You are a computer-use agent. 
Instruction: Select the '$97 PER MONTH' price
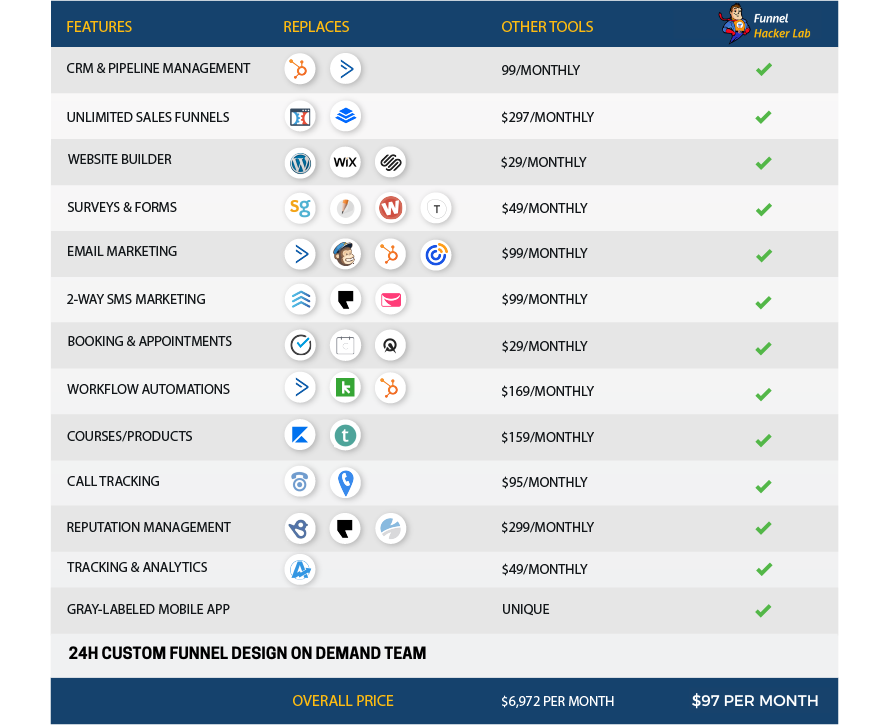click(755, 701)
